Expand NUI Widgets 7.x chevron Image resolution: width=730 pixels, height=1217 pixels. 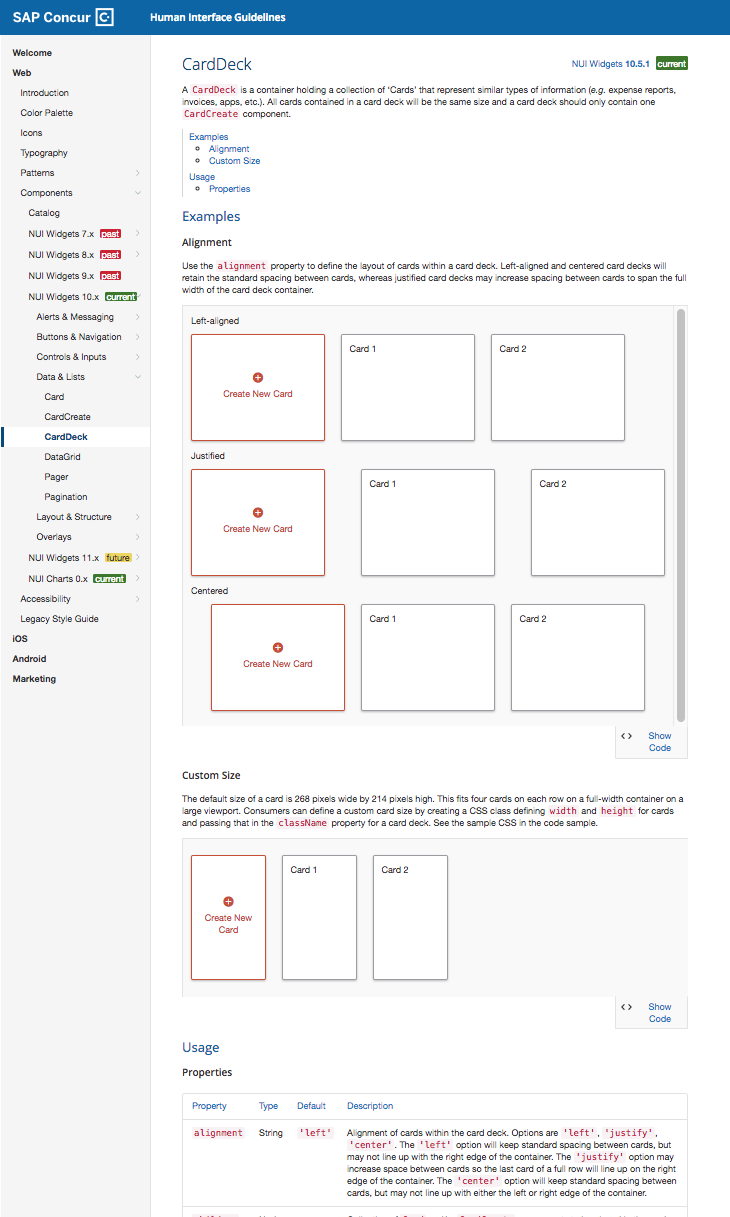click(x=138, y=234)
